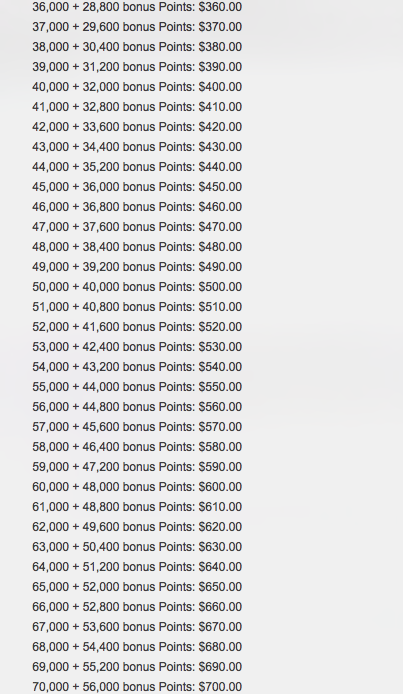Click the $640.00 price row
Viewport: 403px width, 694px height.
coord(137,567)
